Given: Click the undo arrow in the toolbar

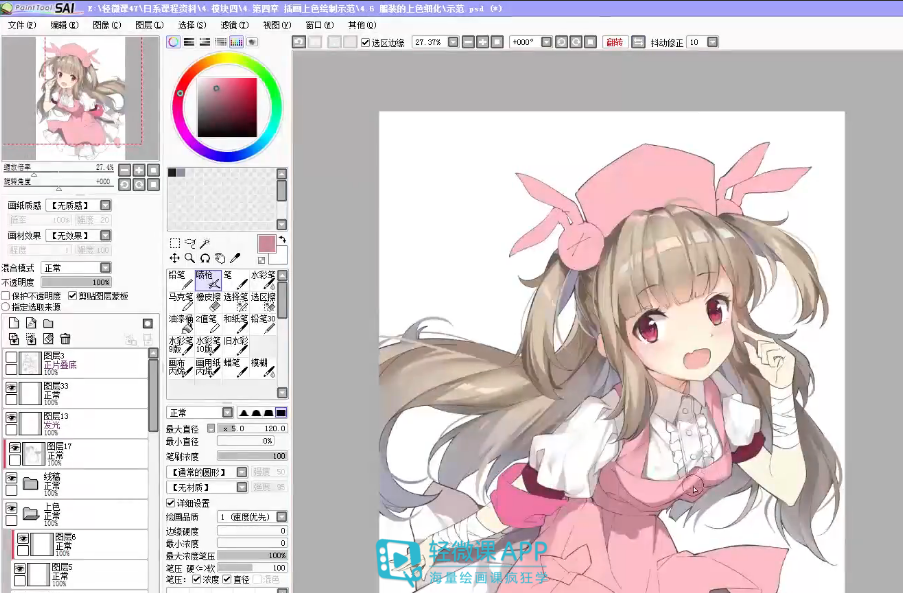Looking at the screenshot, I should [299, 42].
